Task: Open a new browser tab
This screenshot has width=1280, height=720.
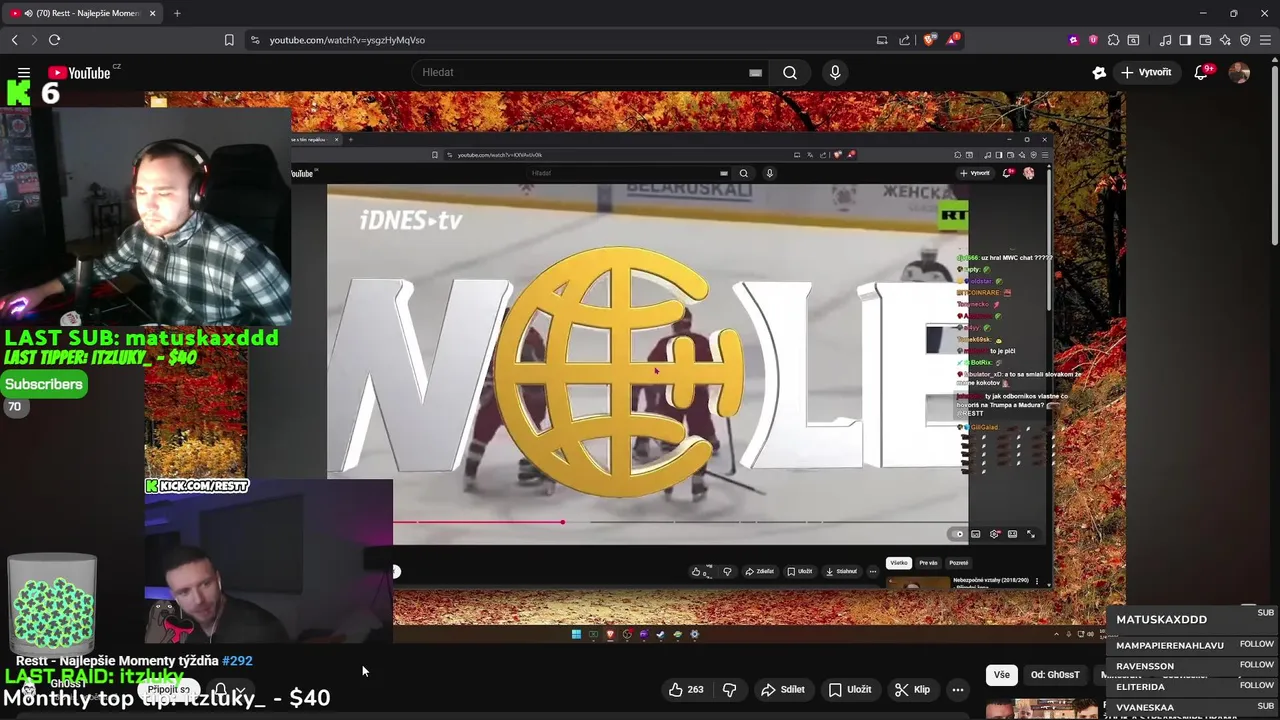Action: 177,13
